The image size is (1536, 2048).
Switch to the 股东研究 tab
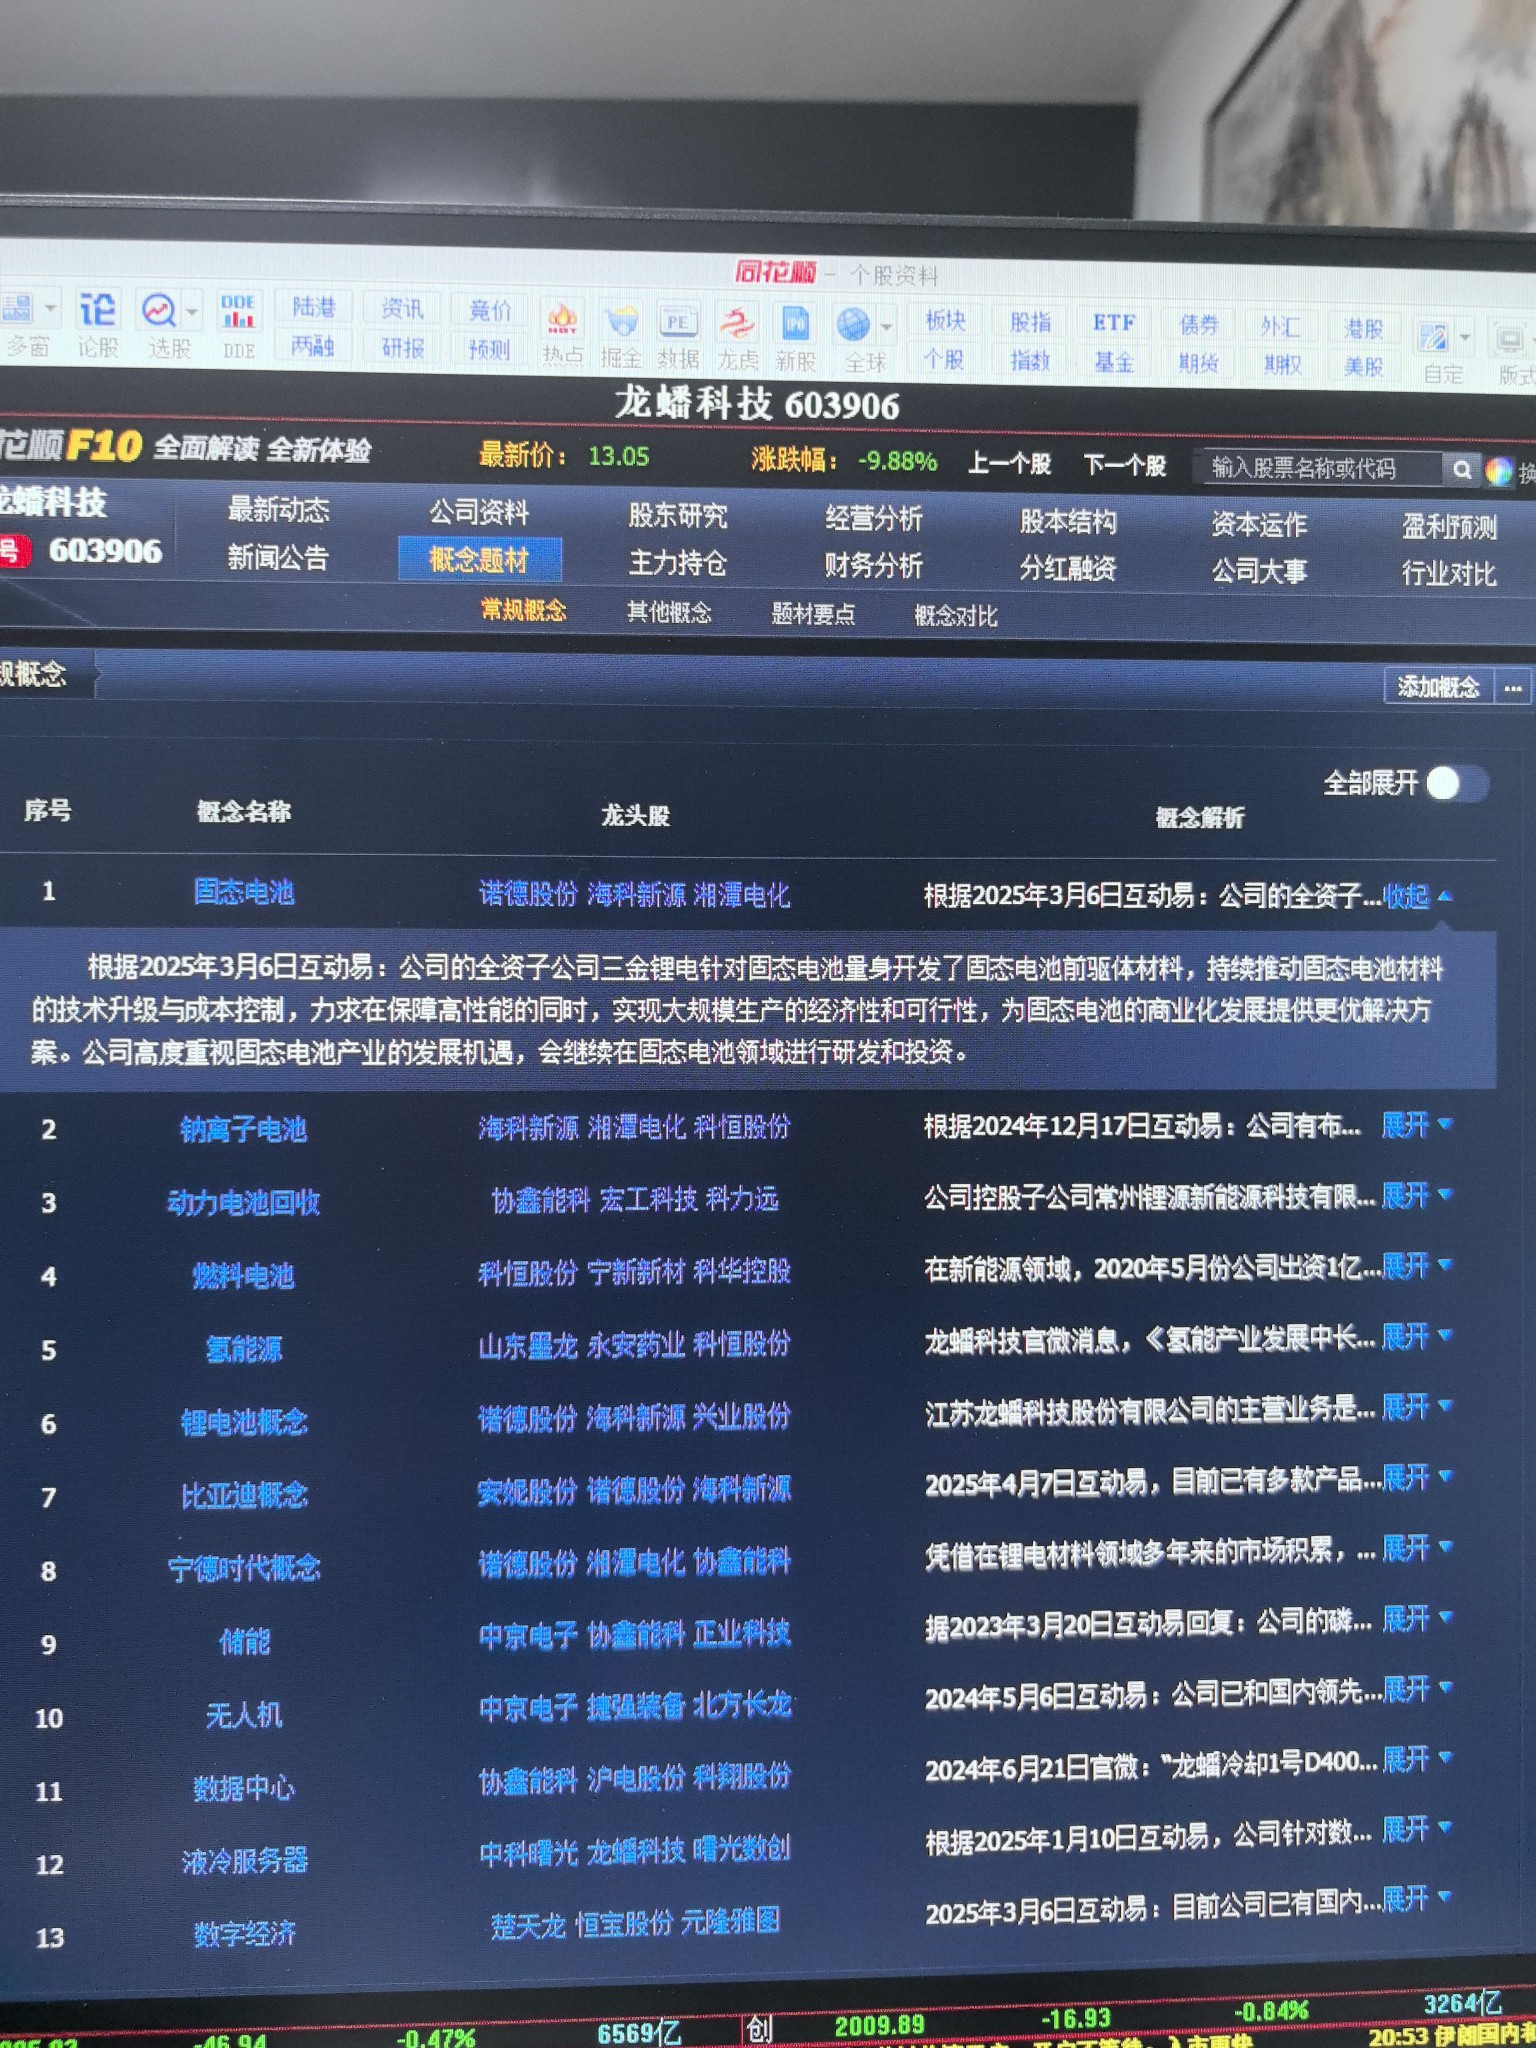678,516
